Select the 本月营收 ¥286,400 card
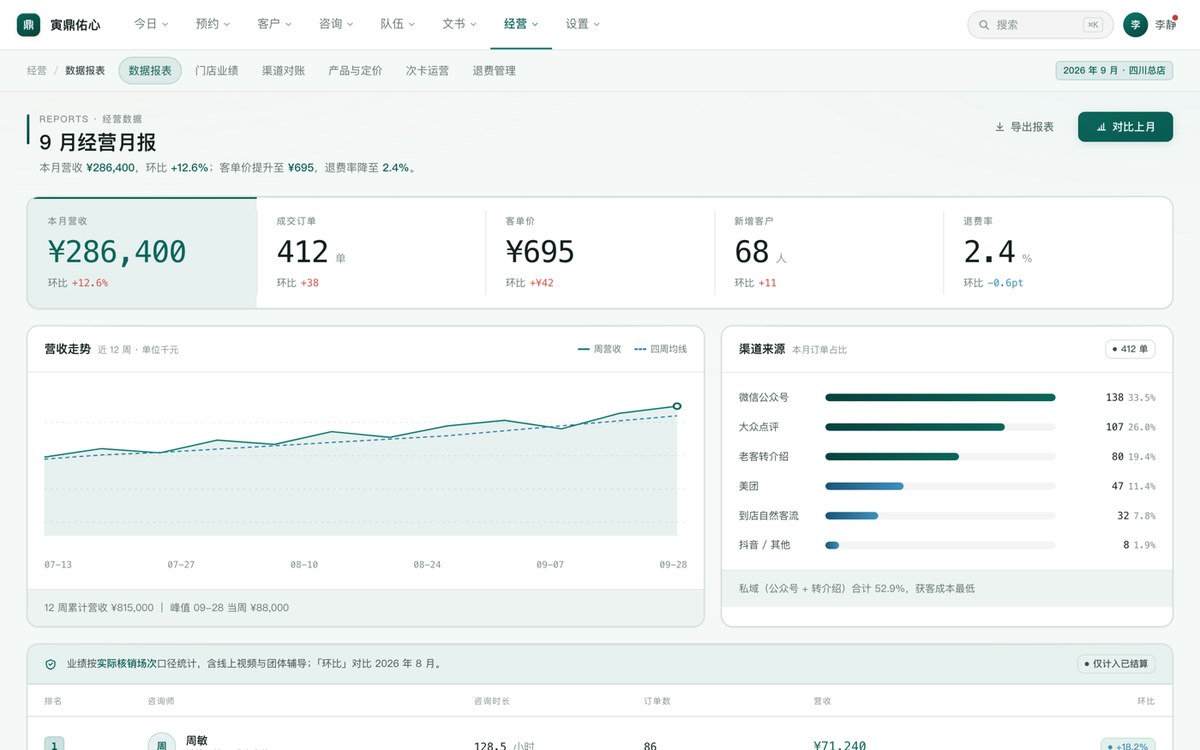 click(x=142, y=253)
